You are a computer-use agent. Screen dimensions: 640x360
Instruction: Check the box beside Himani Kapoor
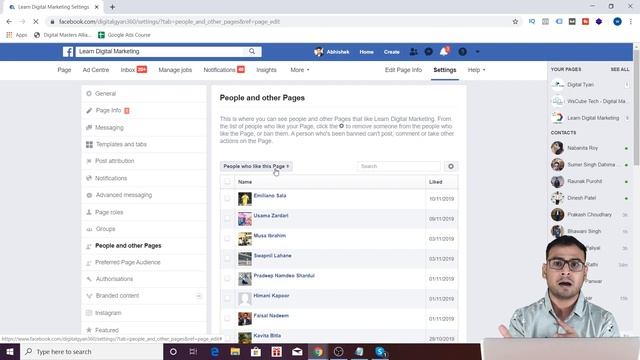(x=227, y=299)
